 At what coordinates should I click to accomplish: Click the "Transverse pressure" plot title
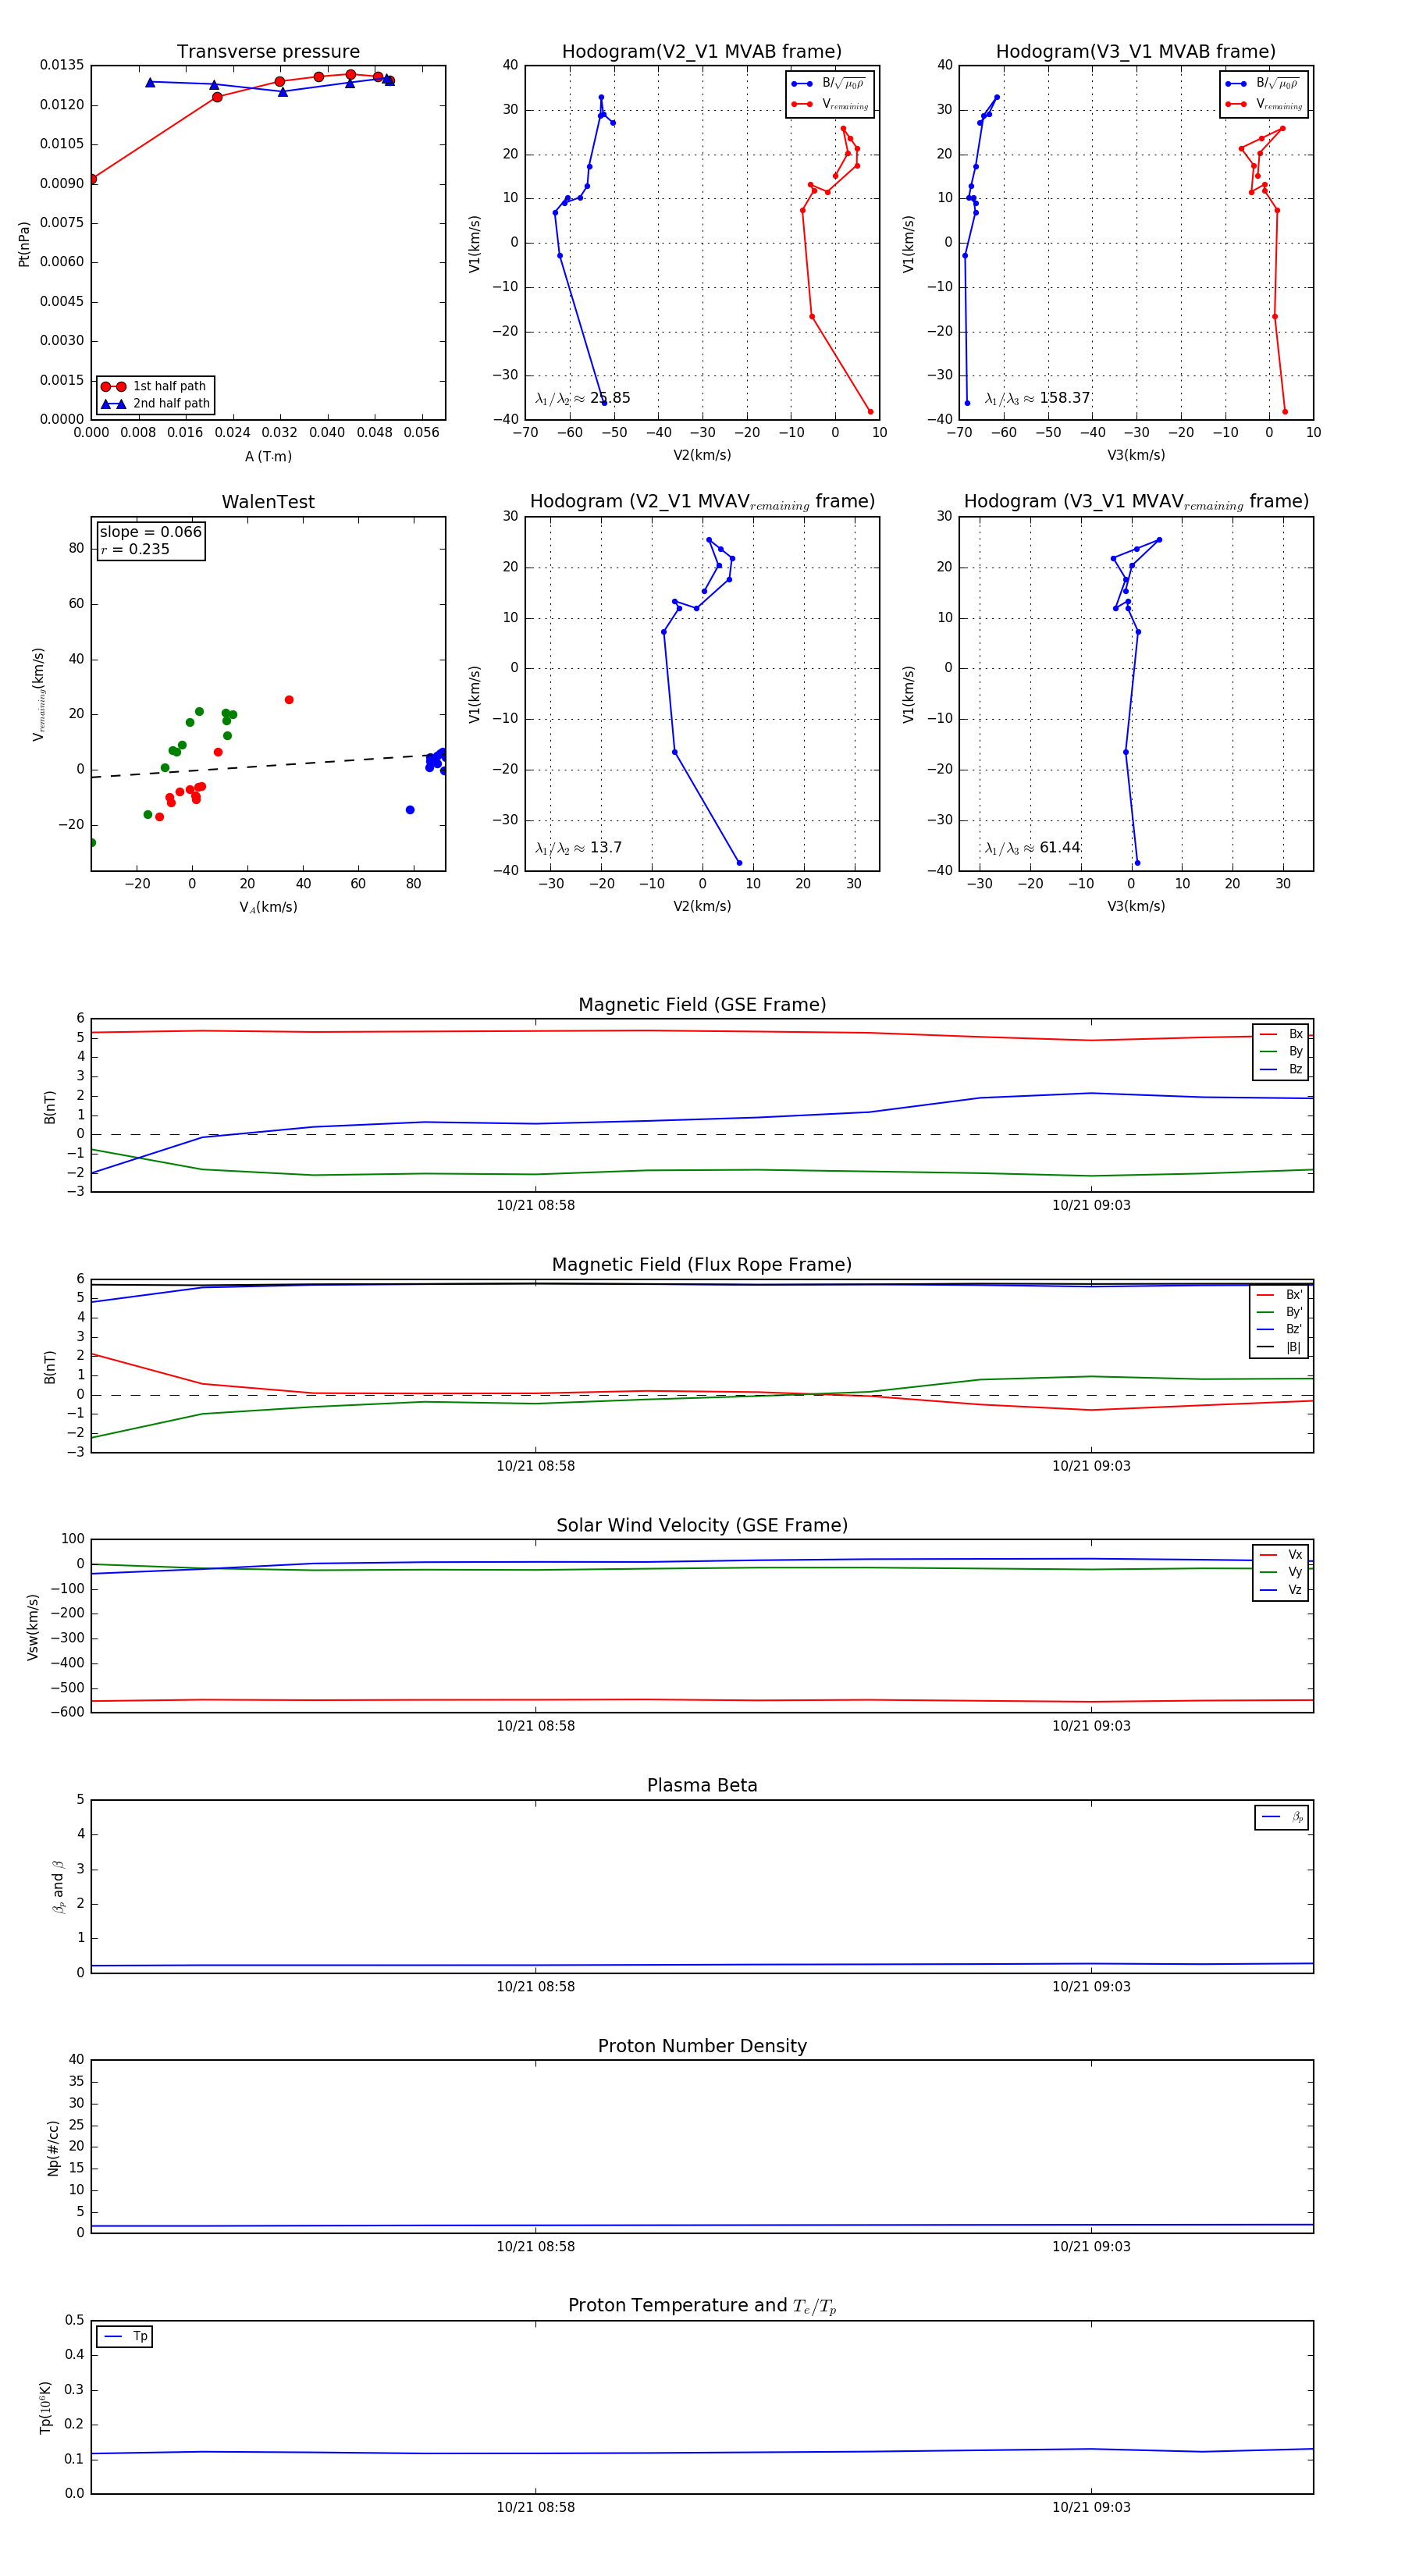(268, 52)
